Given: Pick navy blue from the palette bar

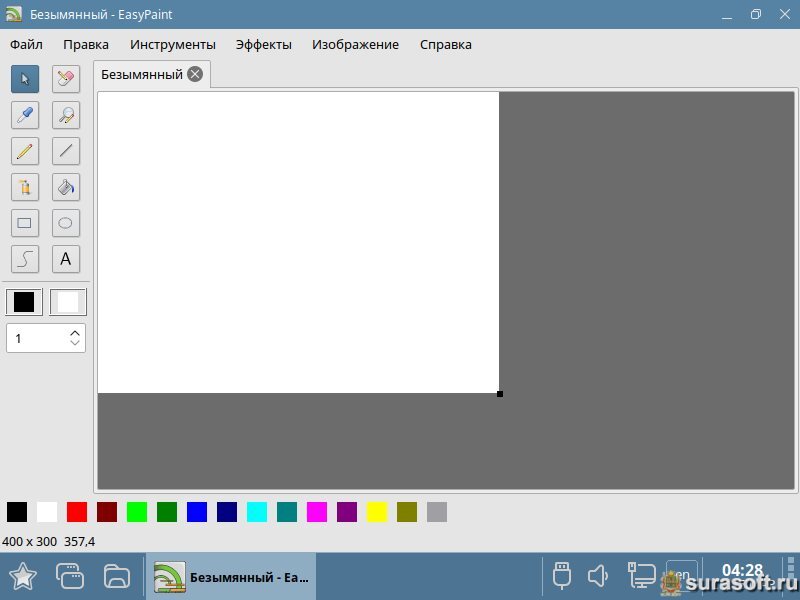Looking at the screenshot, I should click(227, 512).
